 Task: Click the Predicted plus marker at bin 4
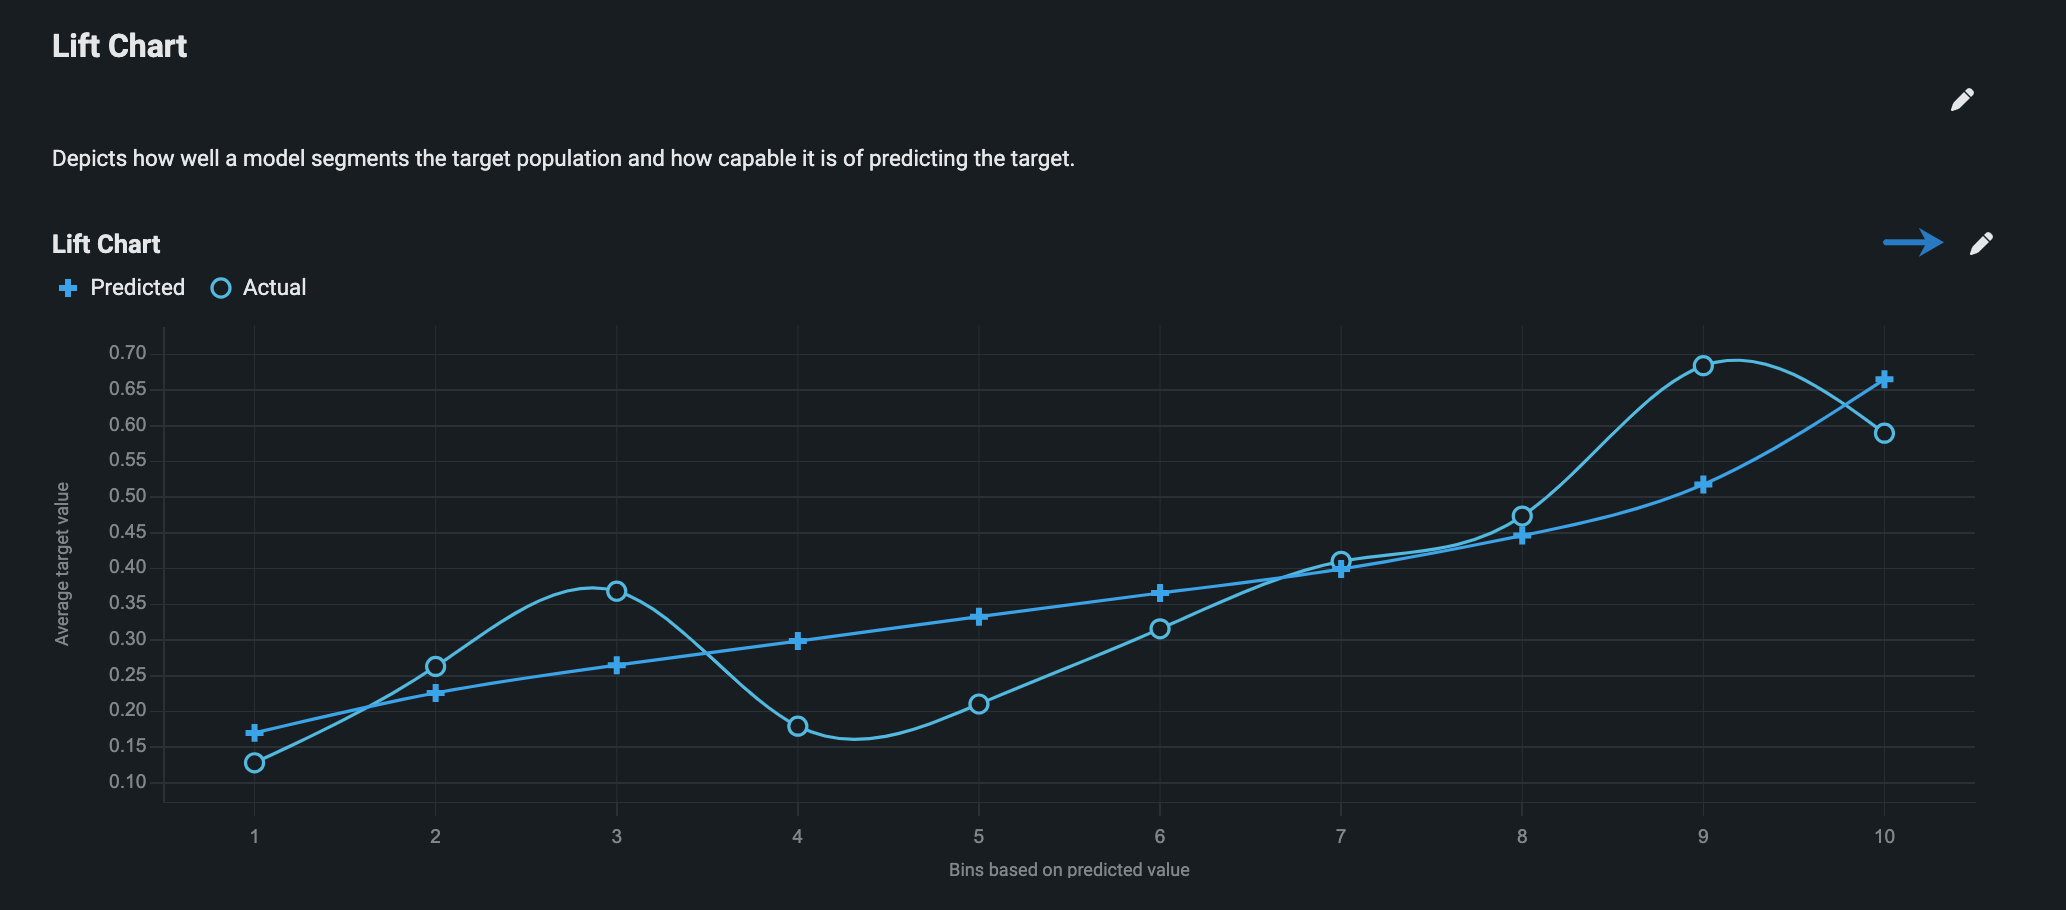pyautogui.click(x=798, y=640)
